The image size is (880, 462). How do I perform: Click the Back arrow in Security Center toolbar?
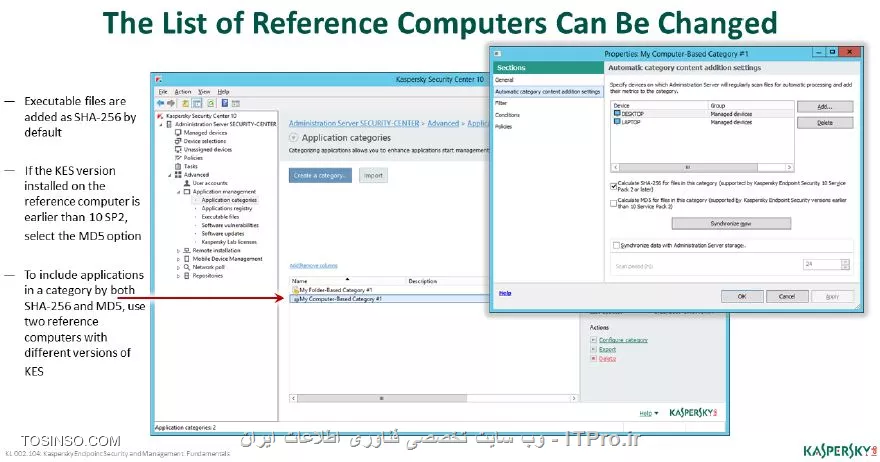[x=161, y=103]
